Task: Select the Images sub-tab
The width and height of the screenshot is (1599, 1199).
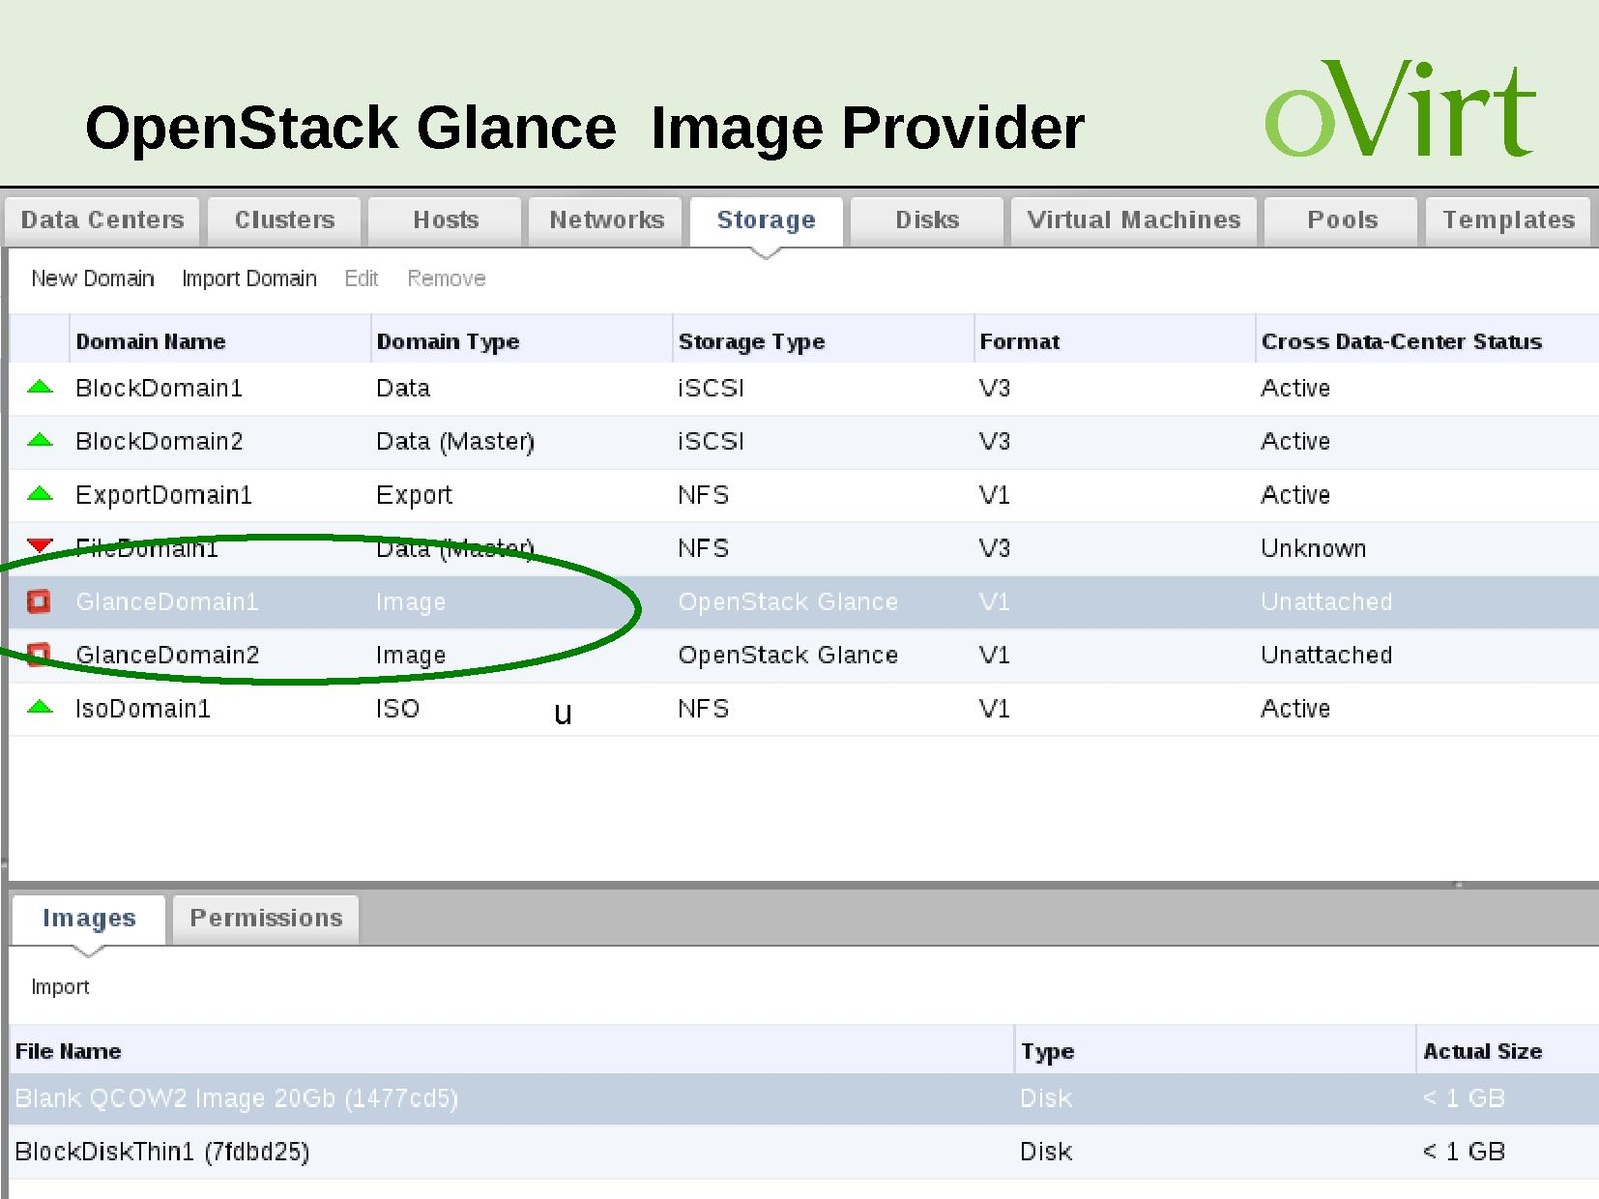Action: (x=89, y=918)
